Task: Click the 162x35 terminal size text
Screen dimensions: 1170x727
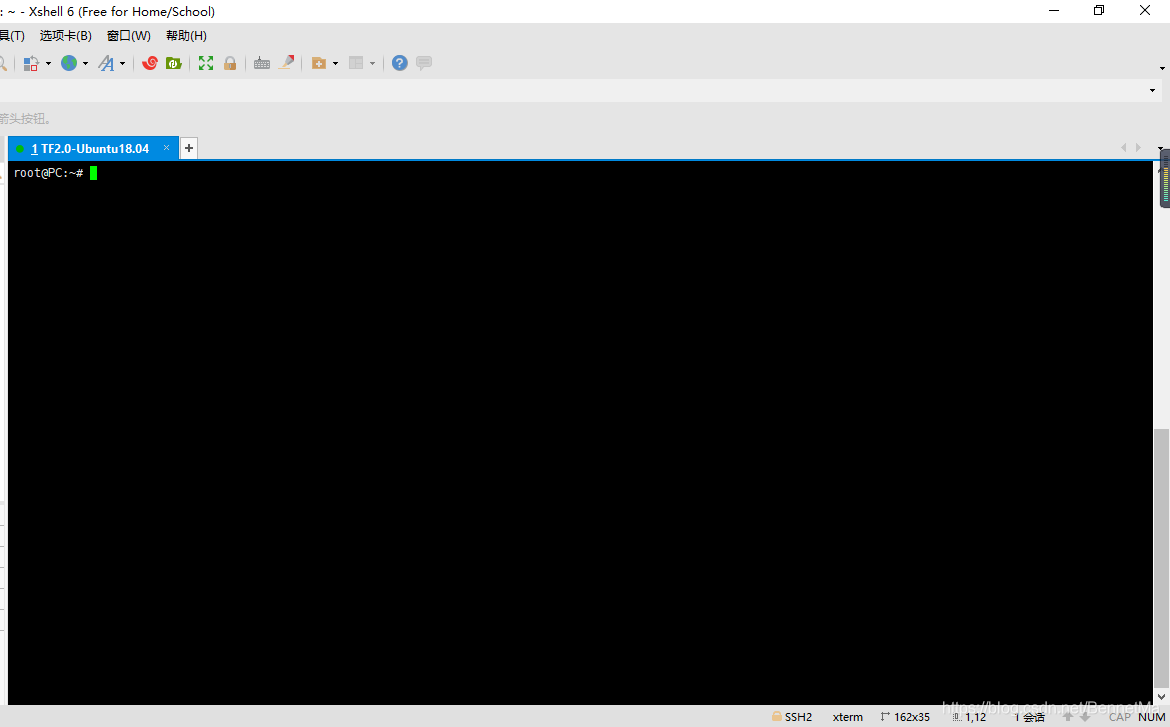Action: (912, 717)
